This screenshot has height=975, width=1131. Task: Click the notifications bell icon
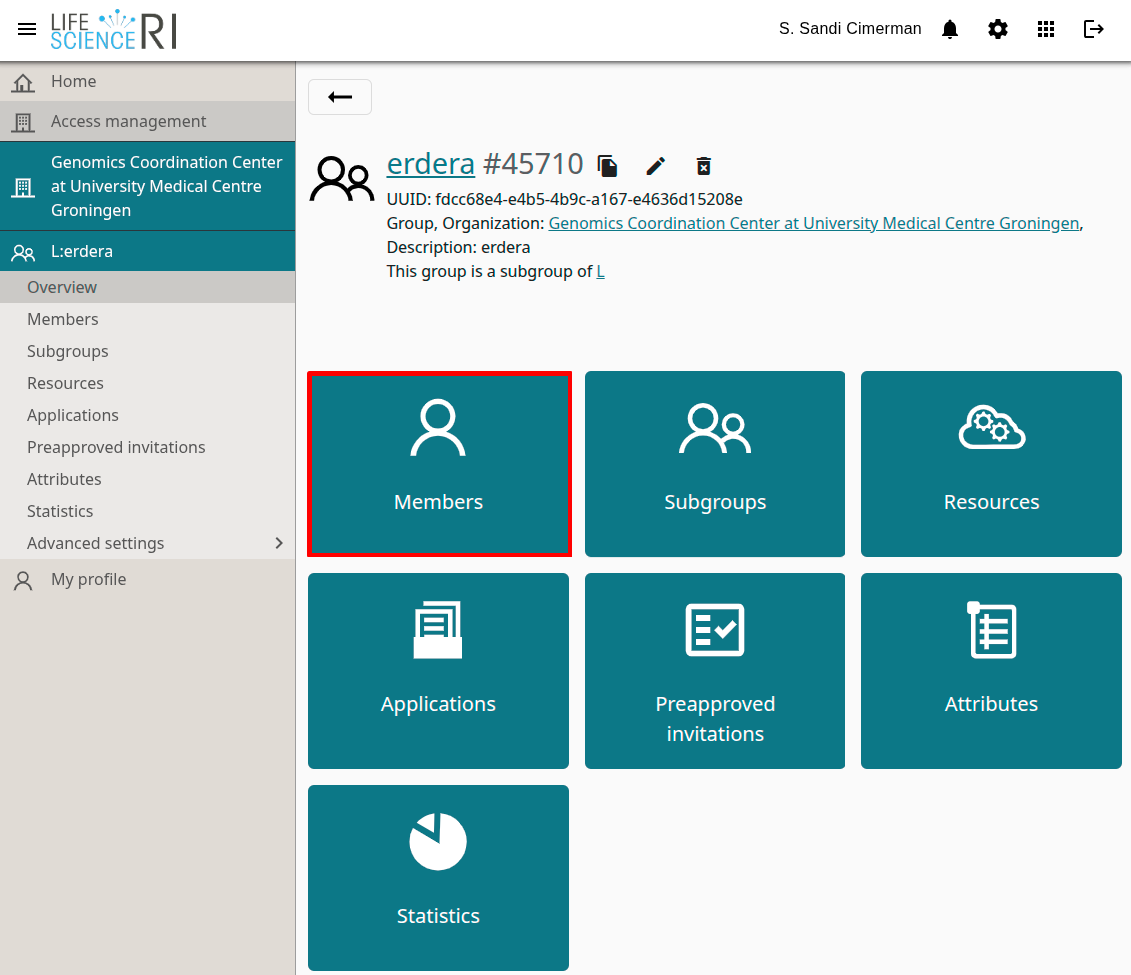click(950, 29)
